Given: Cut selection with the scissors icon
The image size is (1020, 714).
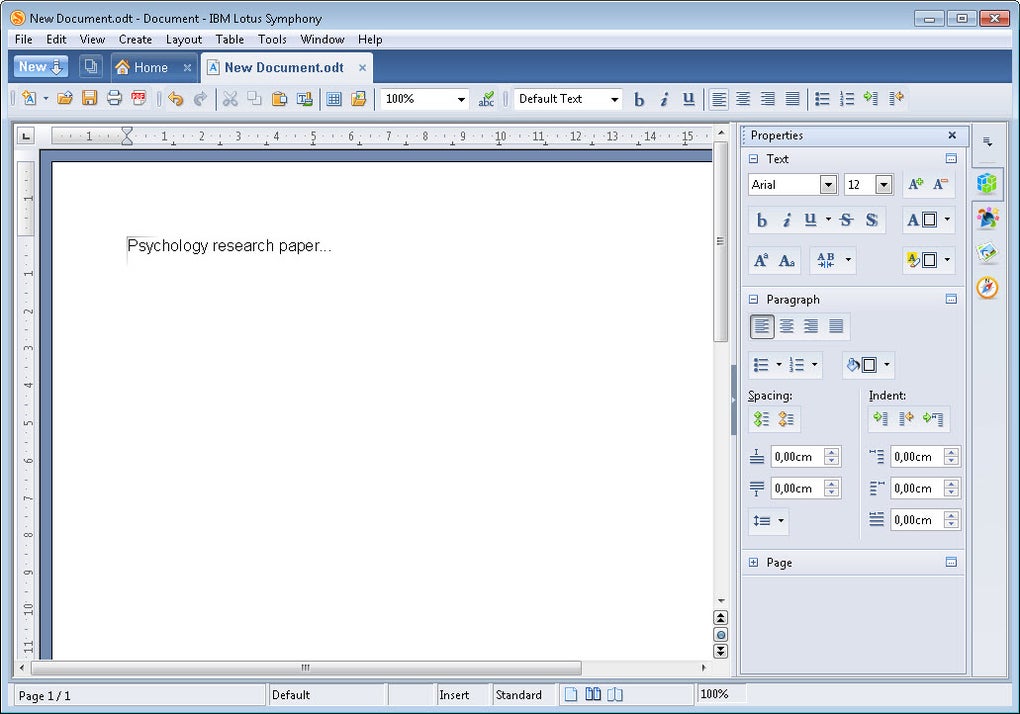Looking at the screenshot, I should point(230,99).
